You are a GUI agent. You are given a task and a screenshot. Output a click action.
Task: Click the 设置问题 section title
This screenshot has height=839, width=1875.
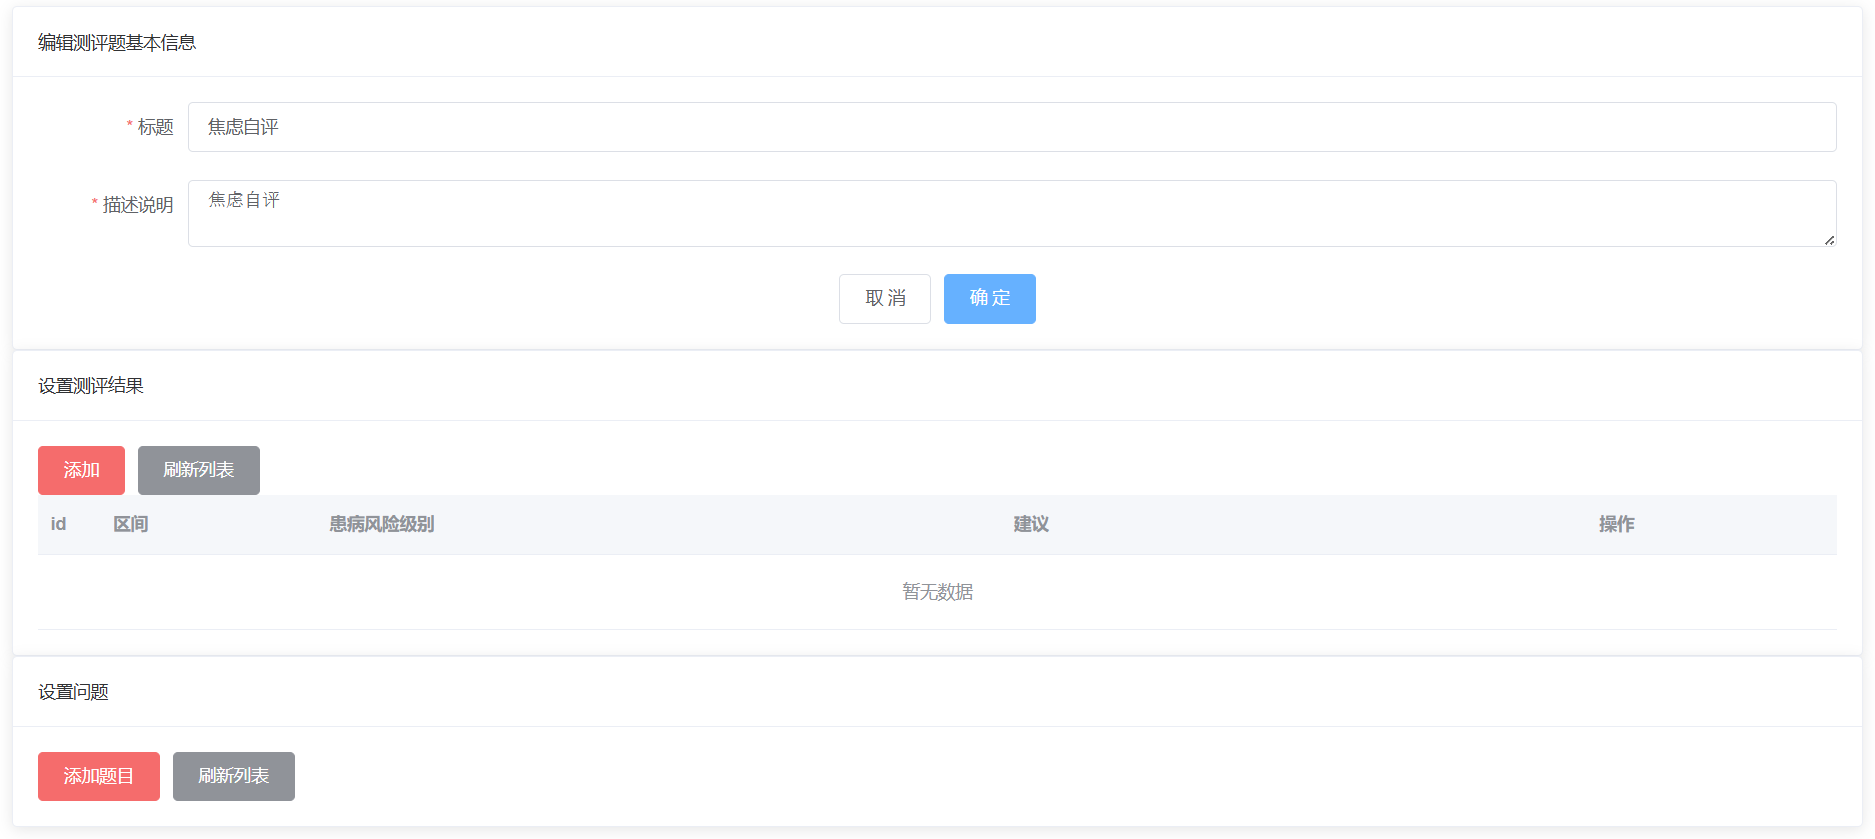pos(73,692)
